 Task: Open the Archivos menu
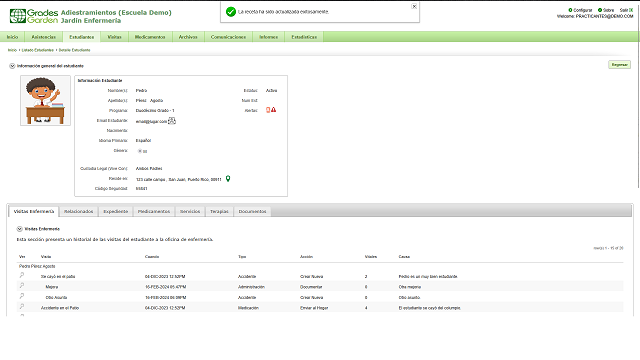pyautogui.click(x=188, y=37)
